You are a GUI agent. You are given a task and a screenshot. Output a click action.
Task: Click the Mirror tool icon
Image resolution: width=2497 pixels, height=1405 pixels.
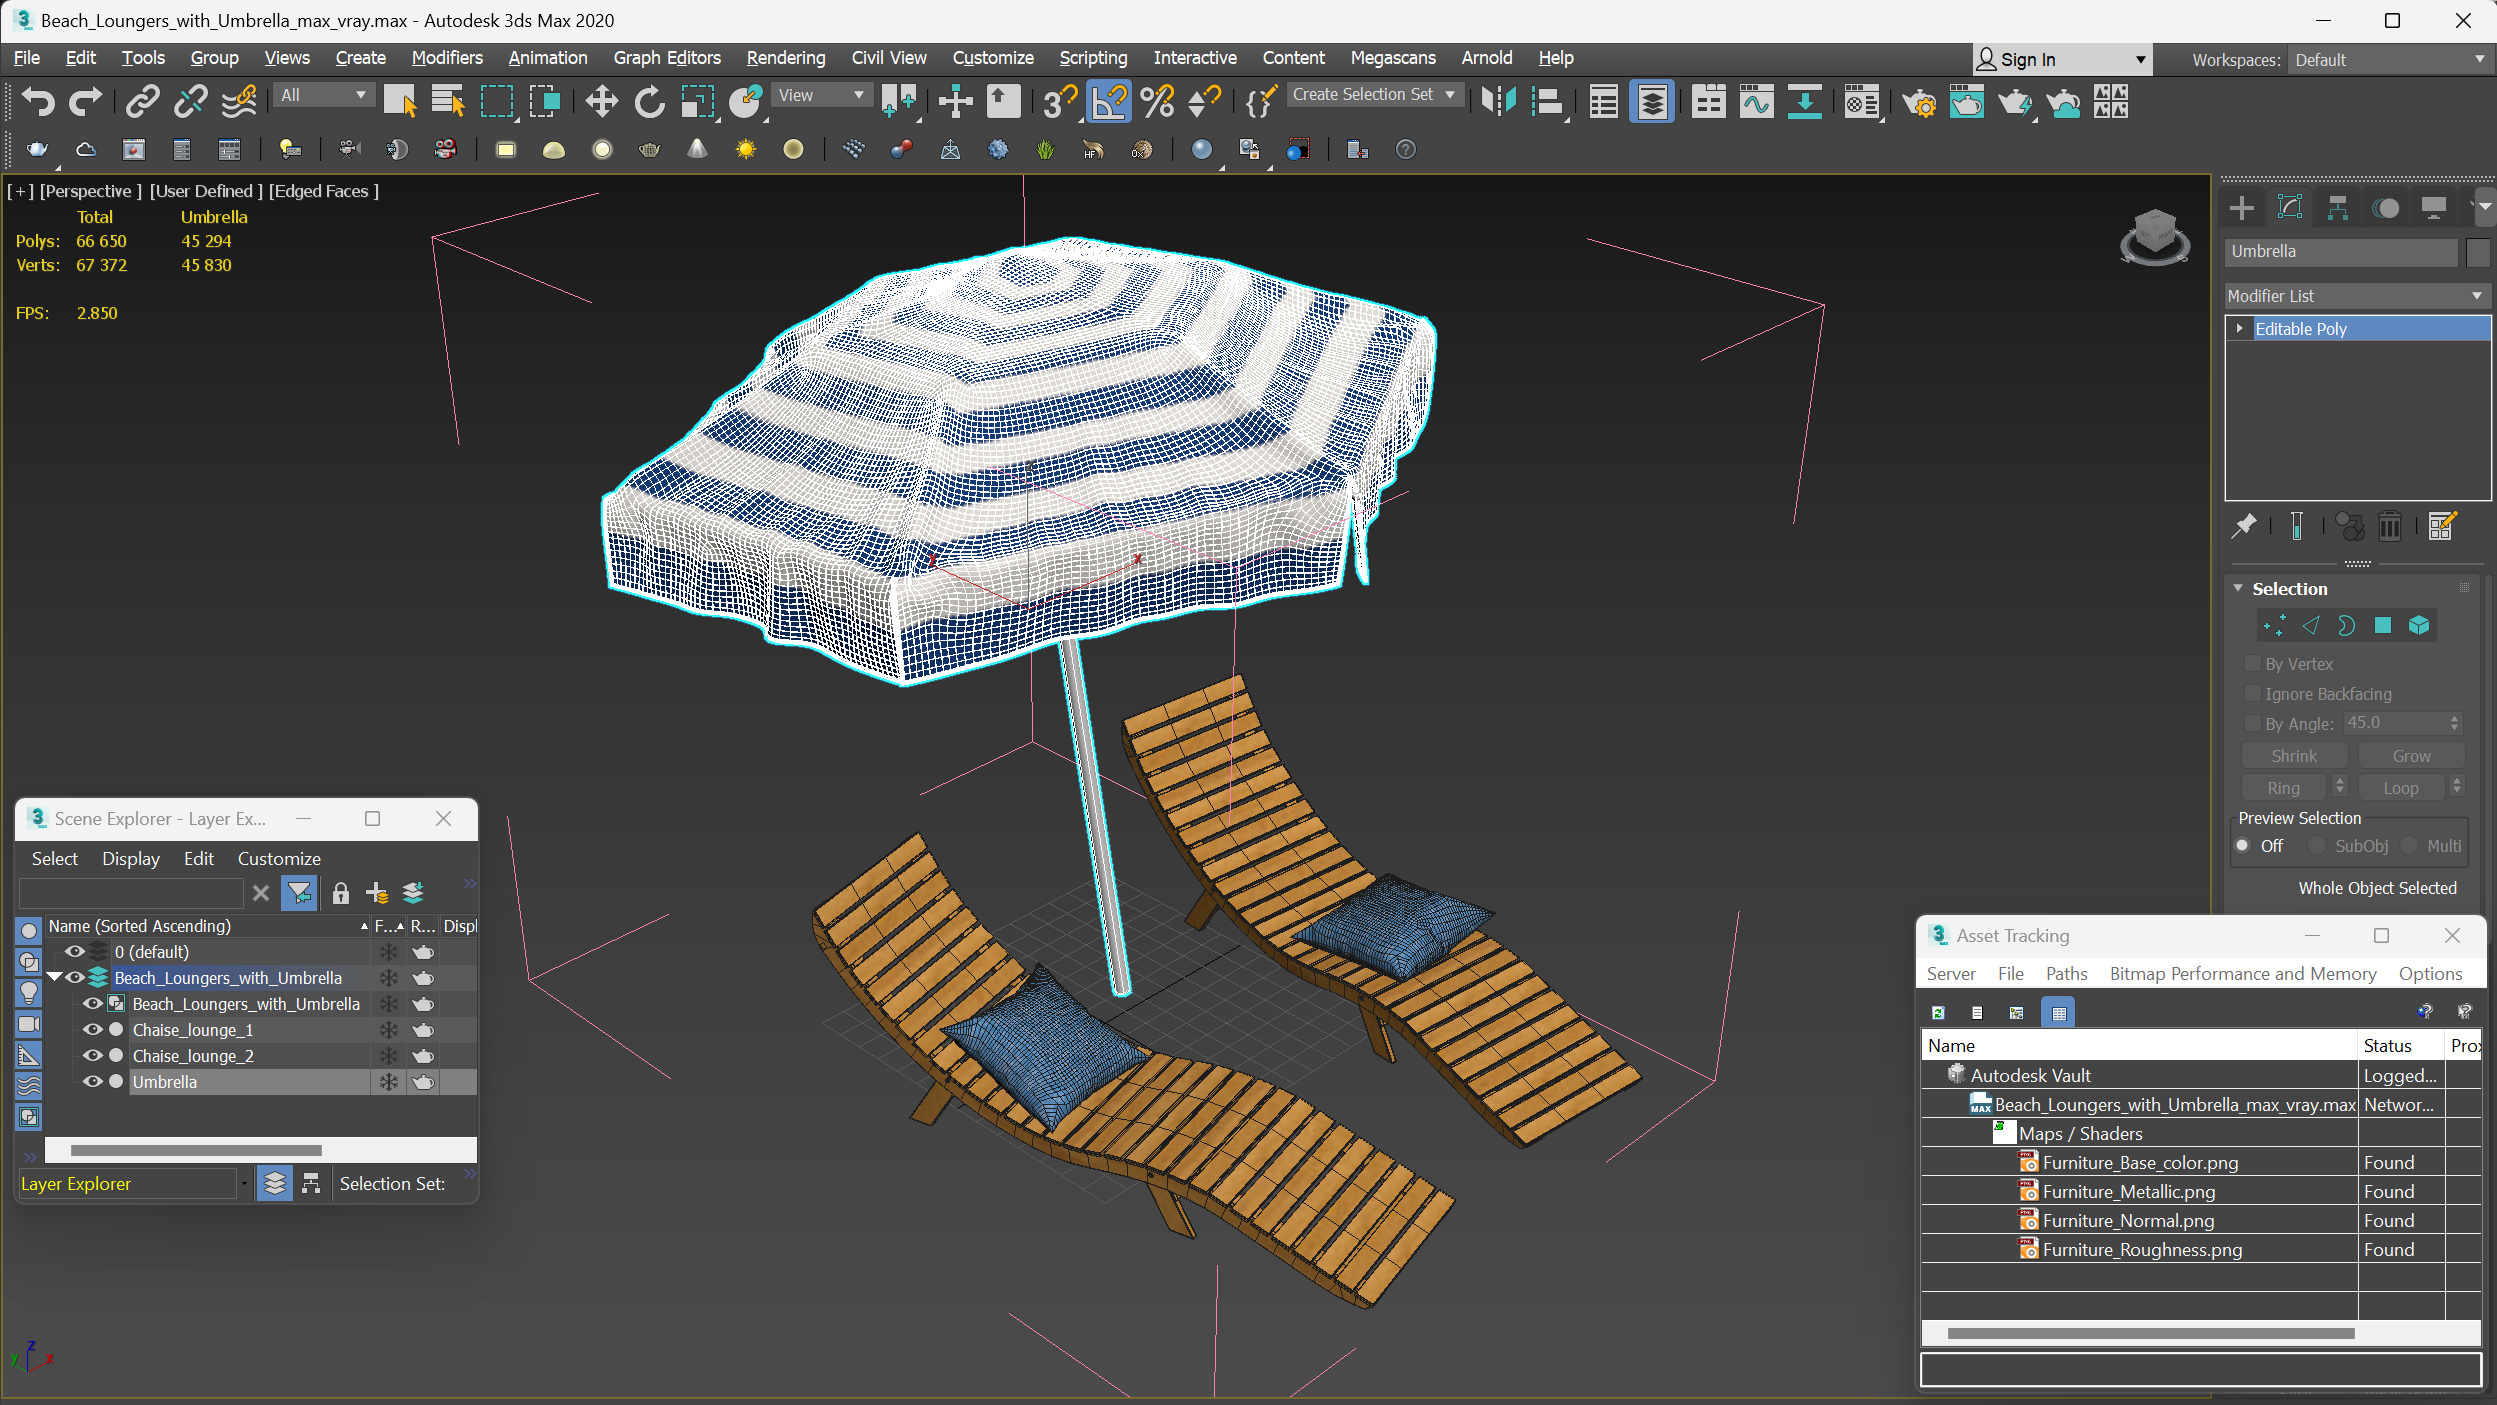[x=1499, y=101]
